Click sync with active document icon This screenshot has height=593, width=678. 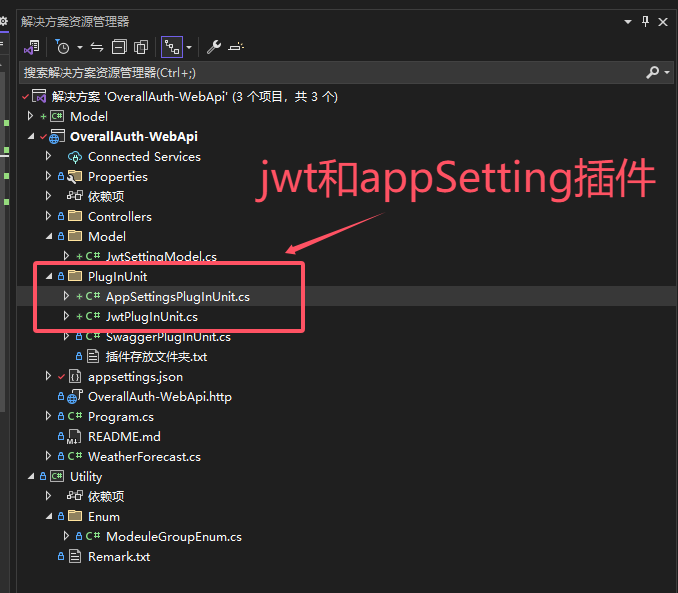(97, 47)
